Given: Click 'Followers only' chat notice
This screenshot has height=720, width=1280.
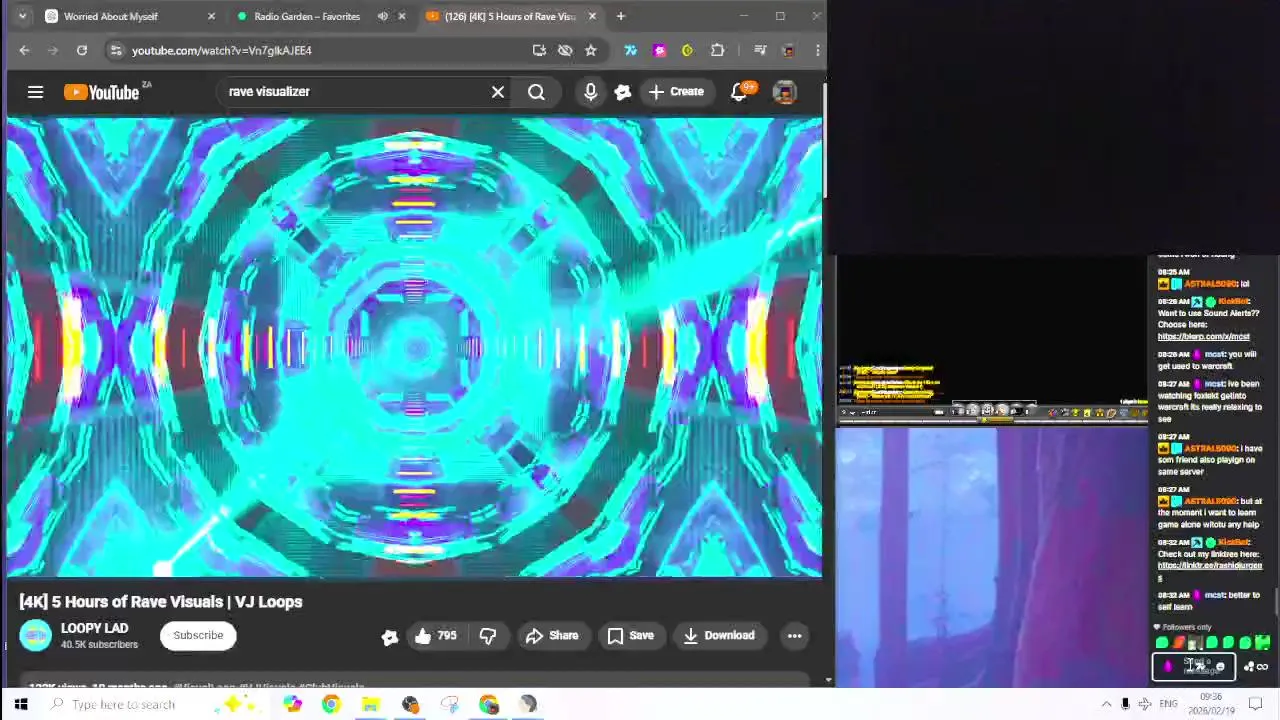Looking at the screenshot, I should click(1186, 627).
